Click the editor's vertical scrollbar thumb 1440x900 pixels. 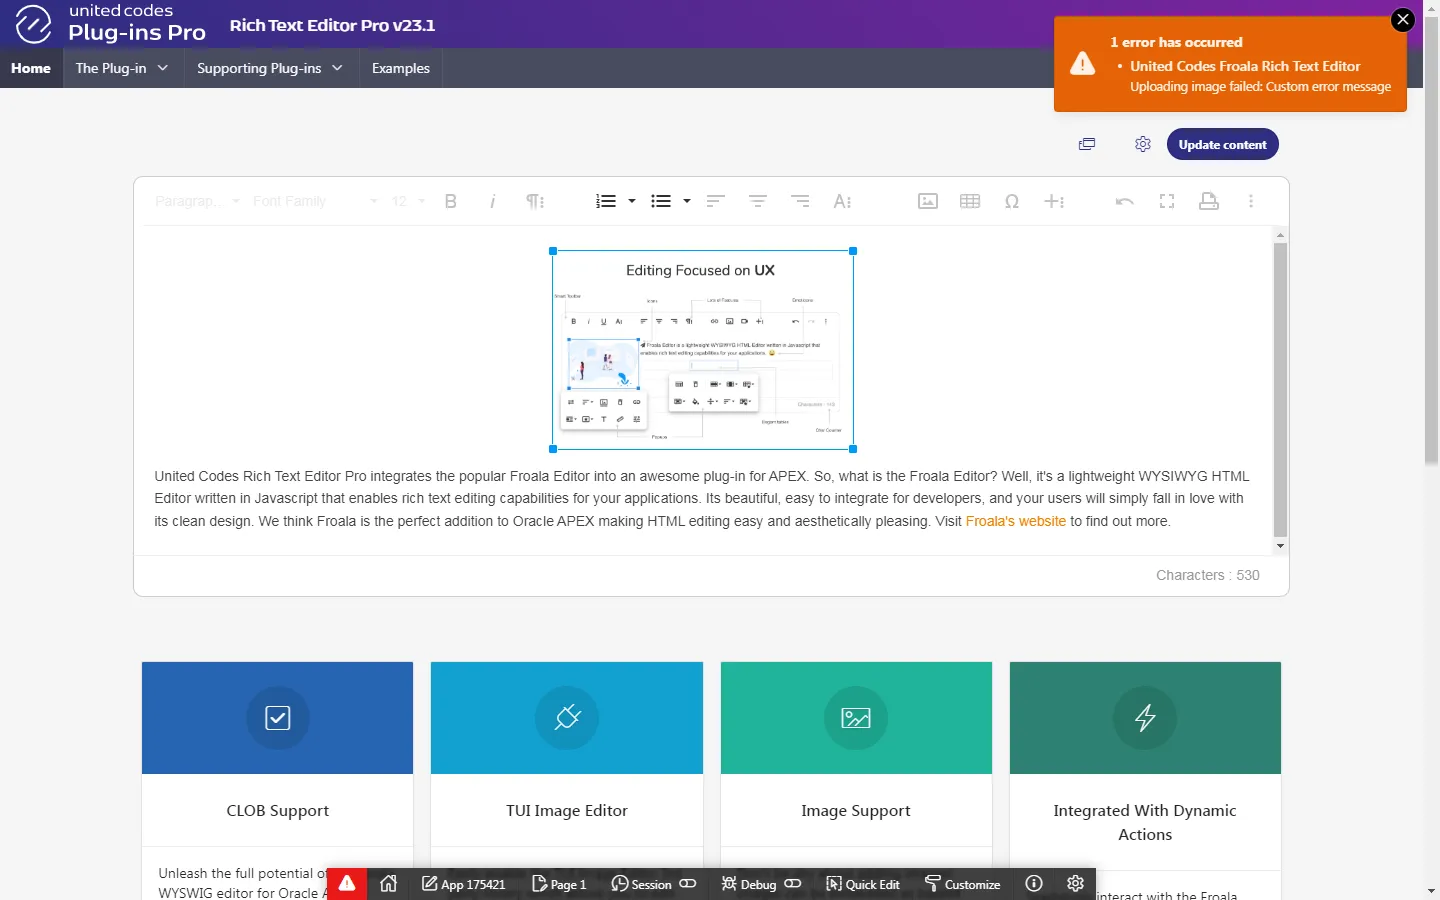tap(1280, 390)
